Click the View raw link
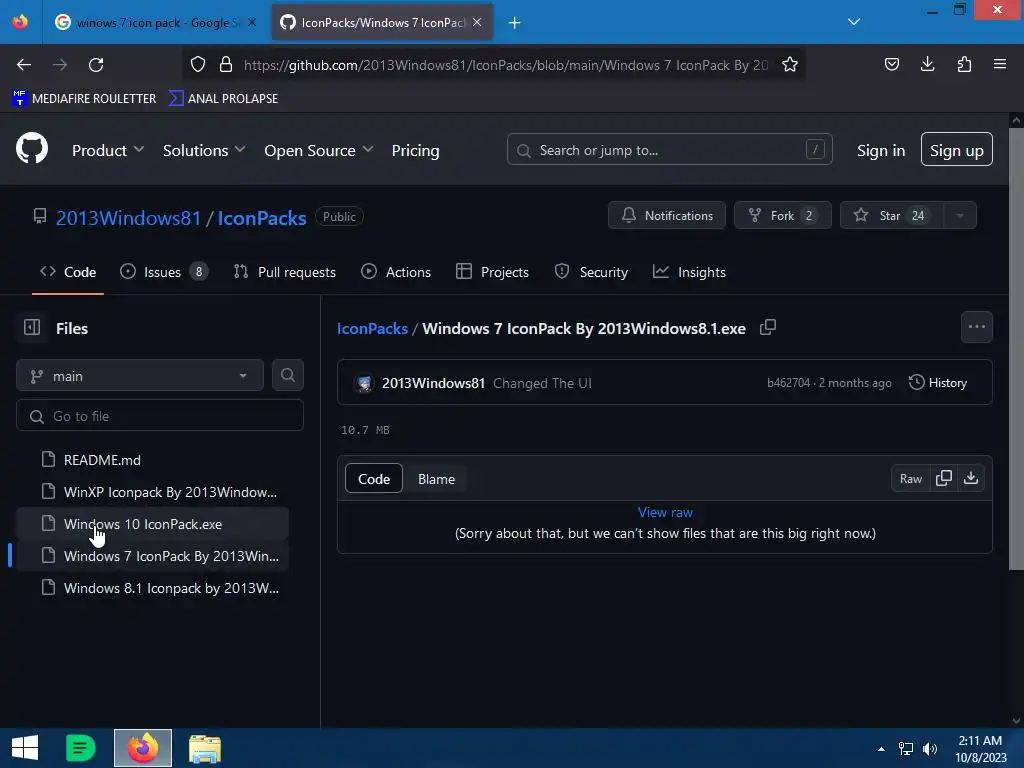This screenshot has height=768, width=1024. tap(665, 513)
